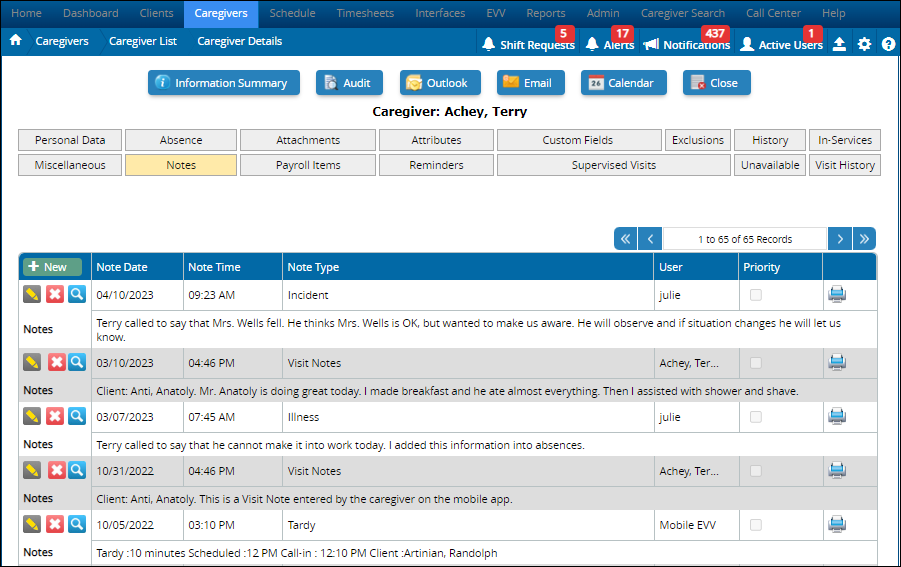The image size is (901, 567).
Task: Toggle Priority checkbox for Tardy note
Action: coord(756,524)
